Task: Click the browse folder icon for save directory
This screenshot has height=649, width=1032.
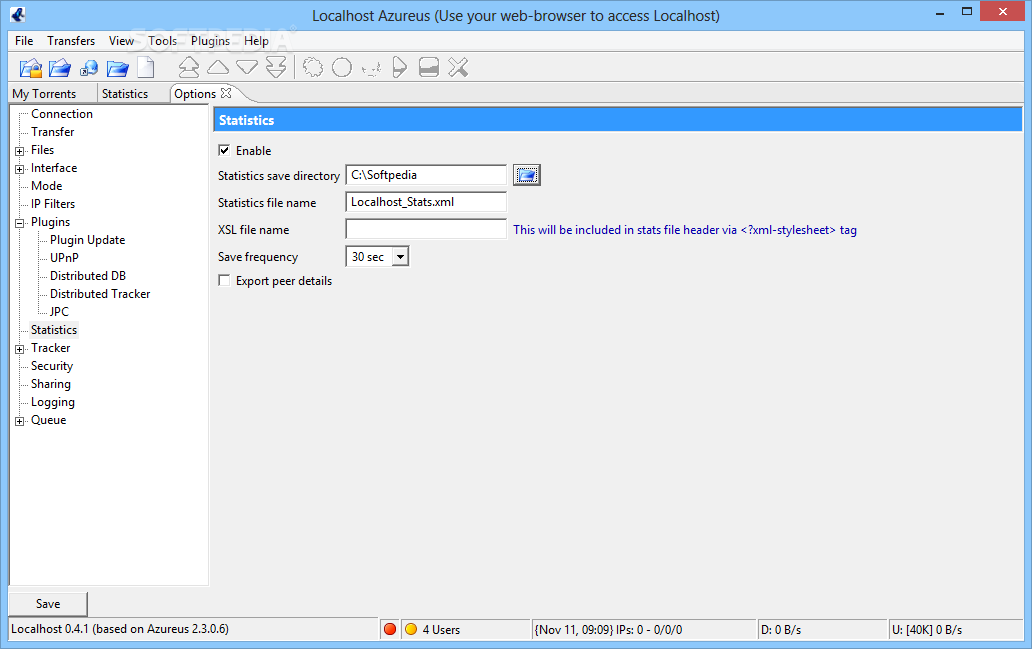Action: point(527,175)
